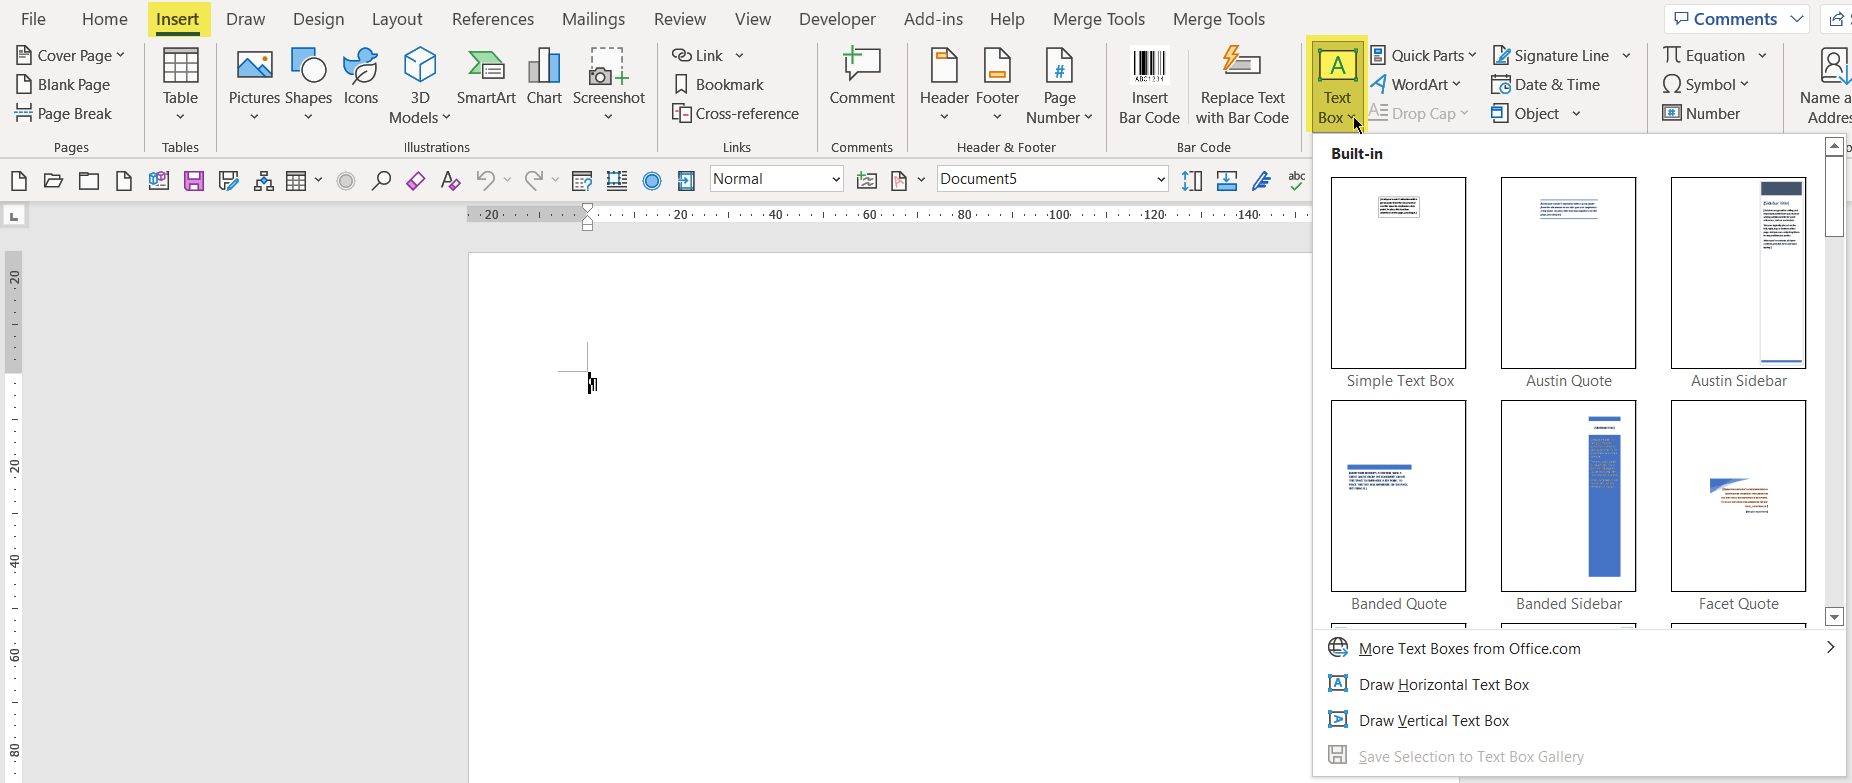1852x783 pixels.
Task: Click the gallery scrollbar down arrow
Action: tap(1834, 616)
